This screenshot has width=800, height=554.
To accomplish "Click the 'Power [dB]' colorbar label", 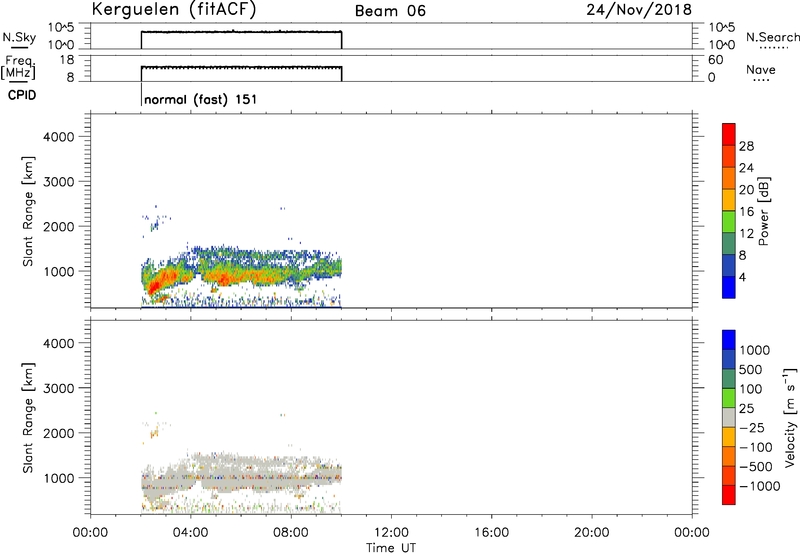I will pyautogui.click(x=763, y=211).
